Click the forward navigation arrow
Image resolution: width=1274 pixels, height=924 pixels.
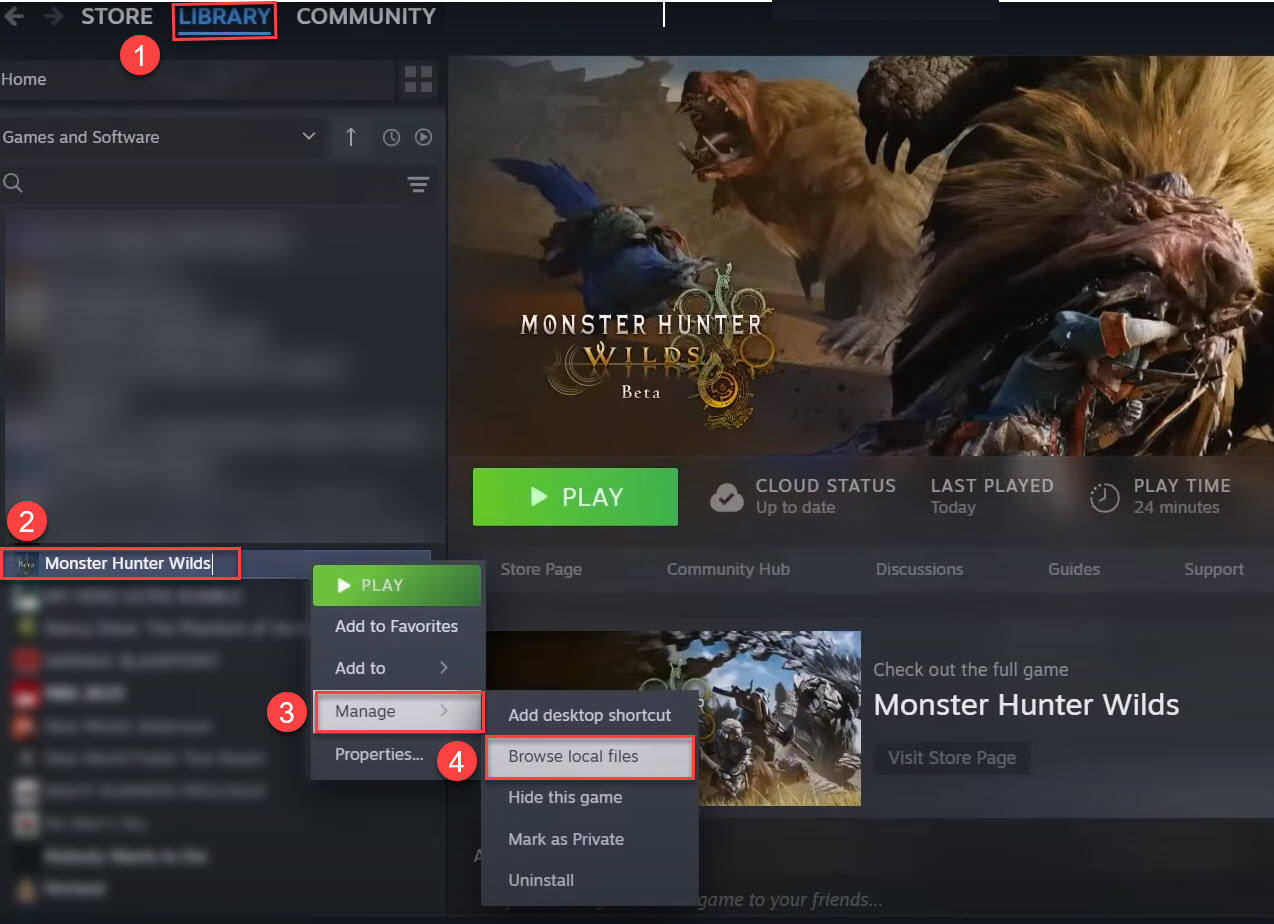(53, 17)
